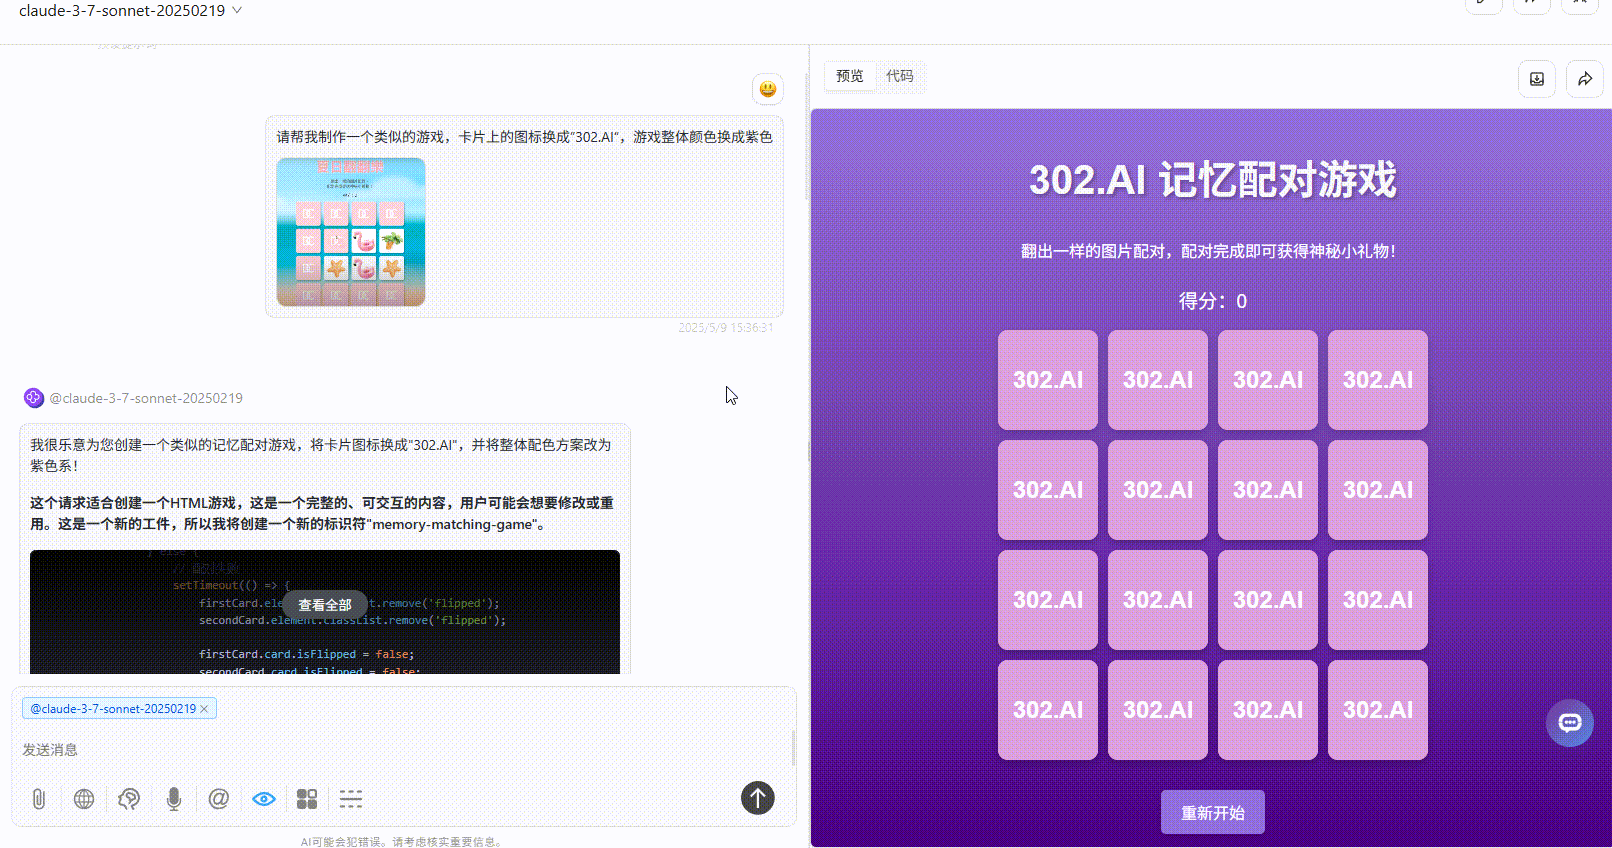The width and height of the screenshot is (1612, 848).
Task: Open the four-square apps grid icon
Action: click(307, 799)
